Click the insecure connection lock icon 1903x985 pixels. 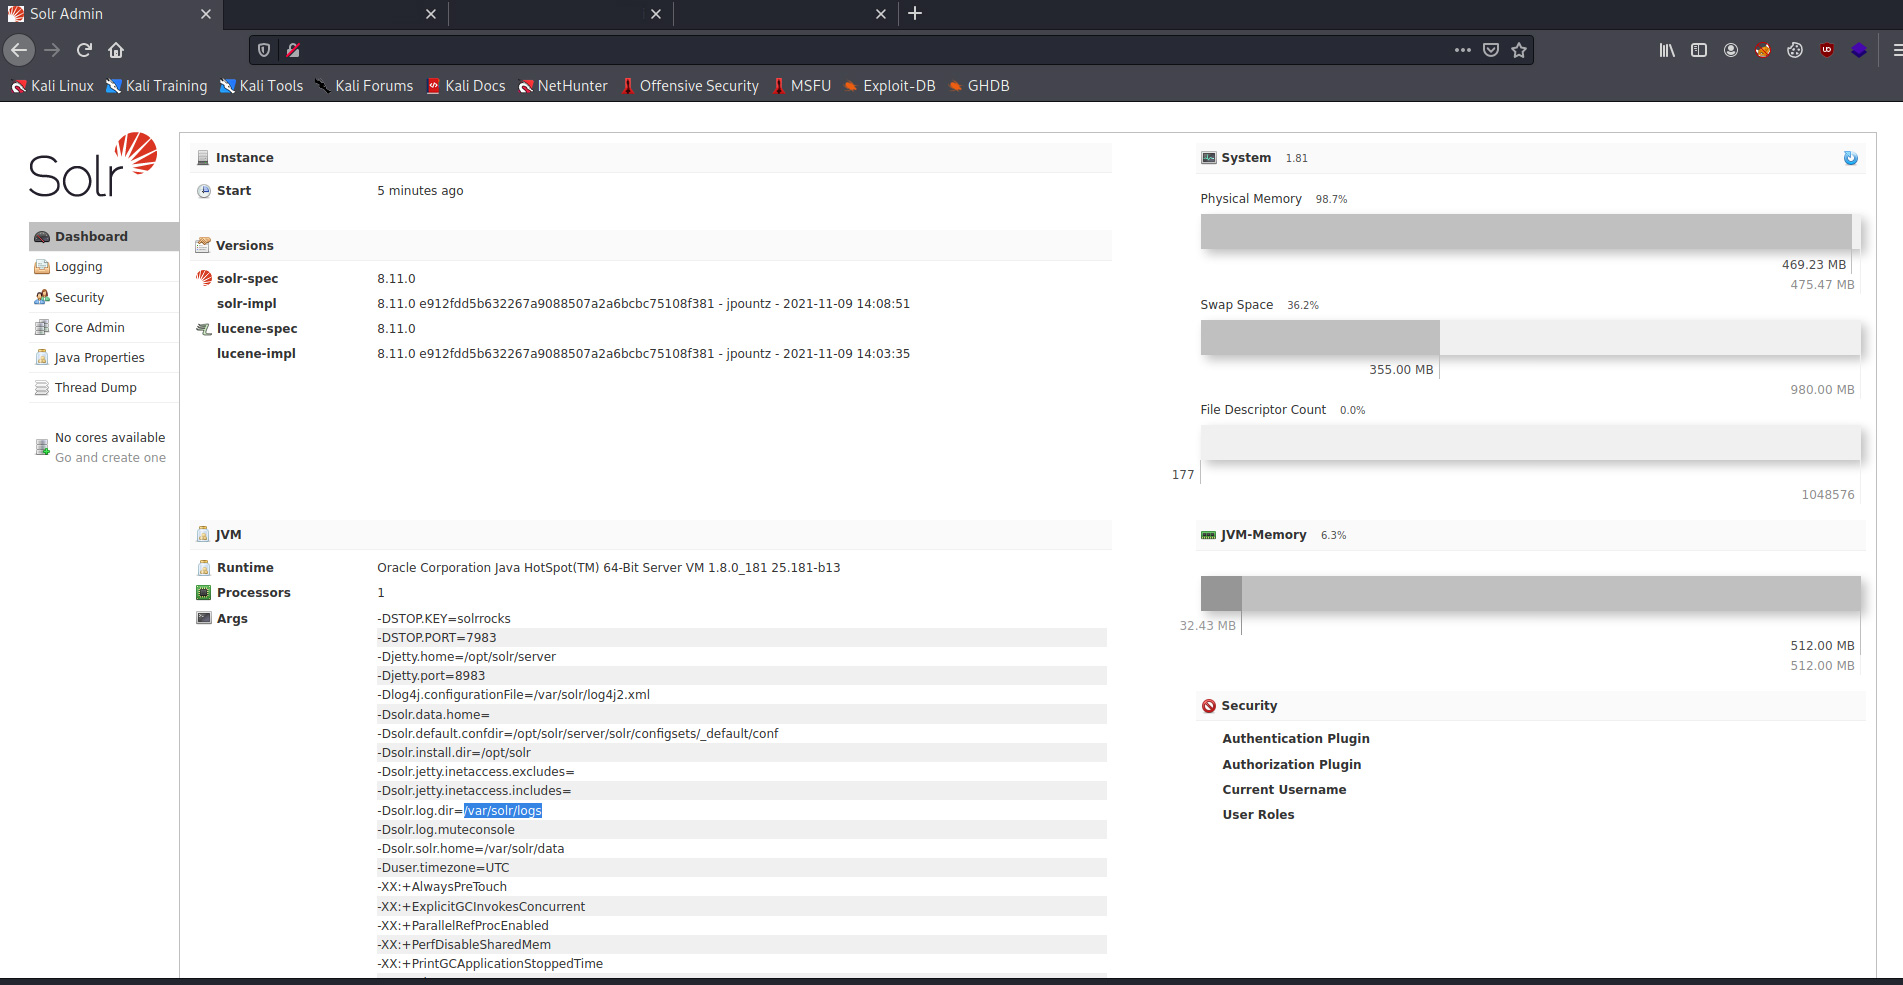pos(293,50)
